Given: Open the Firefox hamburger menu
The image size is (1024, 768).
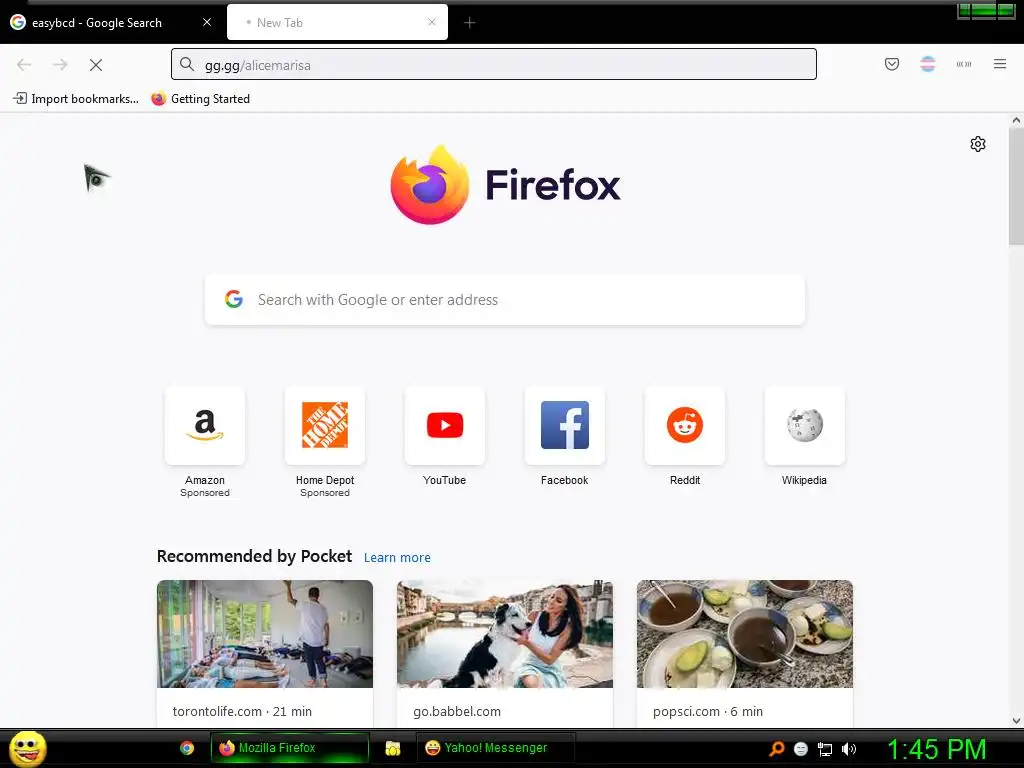Looking at the screenshot, I should point(999,64).
